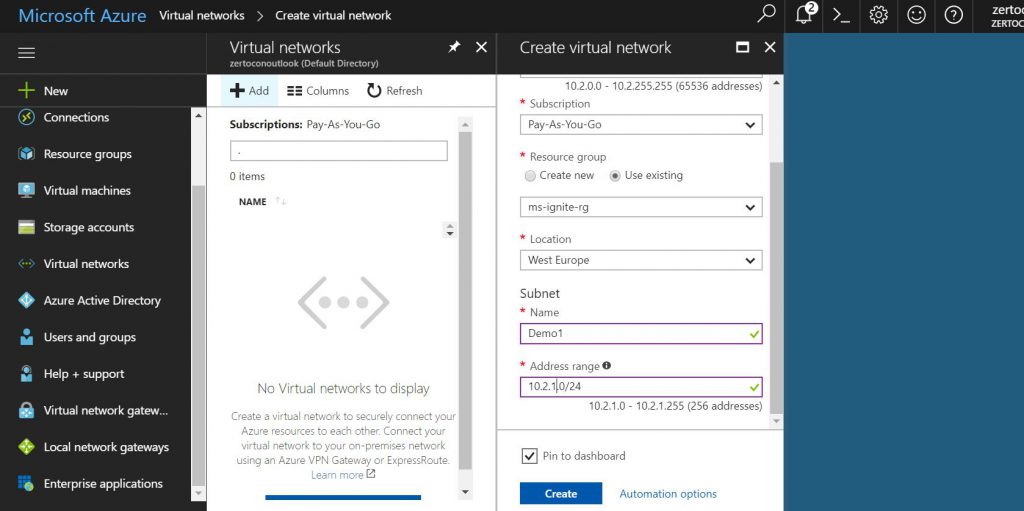
Task: Open the notifications bell icon
Action: click(x=804, y=15)
